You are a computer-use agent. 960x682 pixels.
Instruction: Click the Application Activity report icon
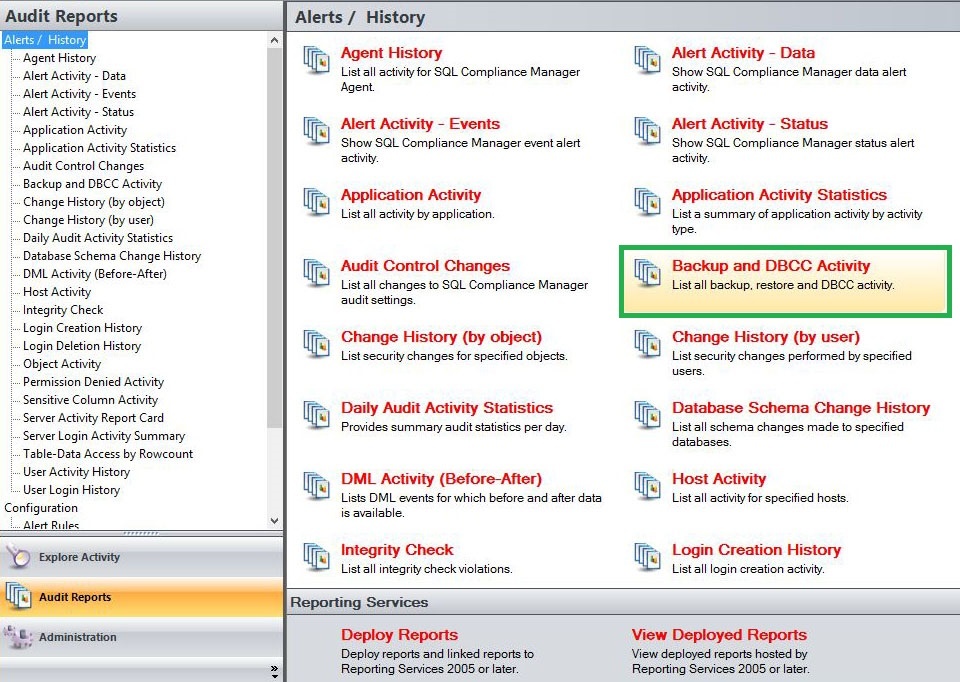tap(317, 202)
